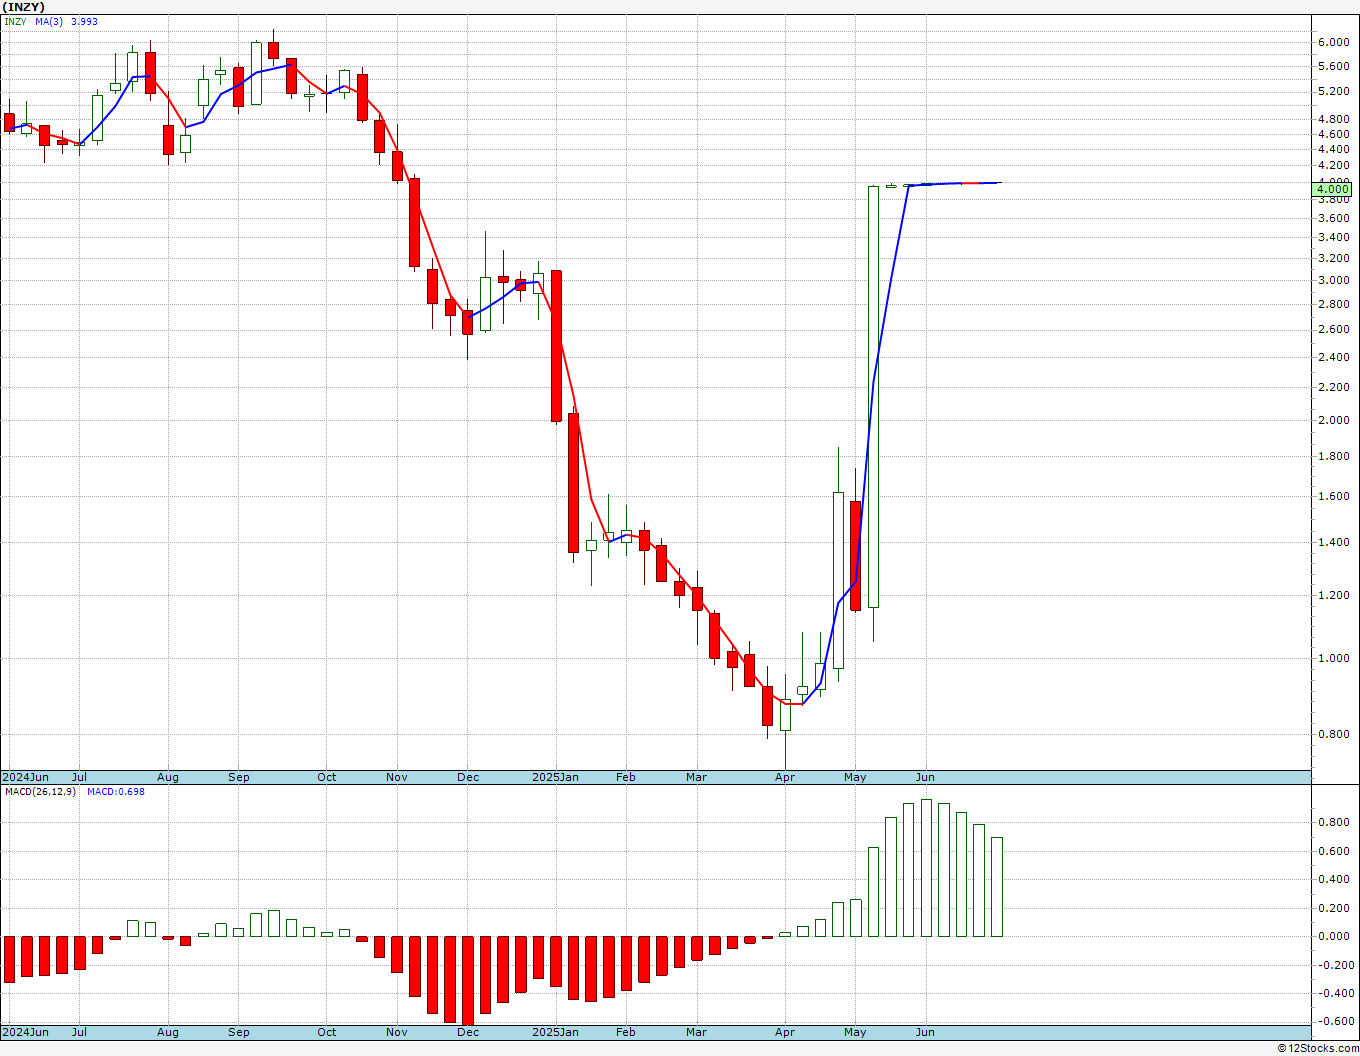Click 2024Jun on the MACD panel time axis
1360x1056 pixels.
coord(25,1032)
